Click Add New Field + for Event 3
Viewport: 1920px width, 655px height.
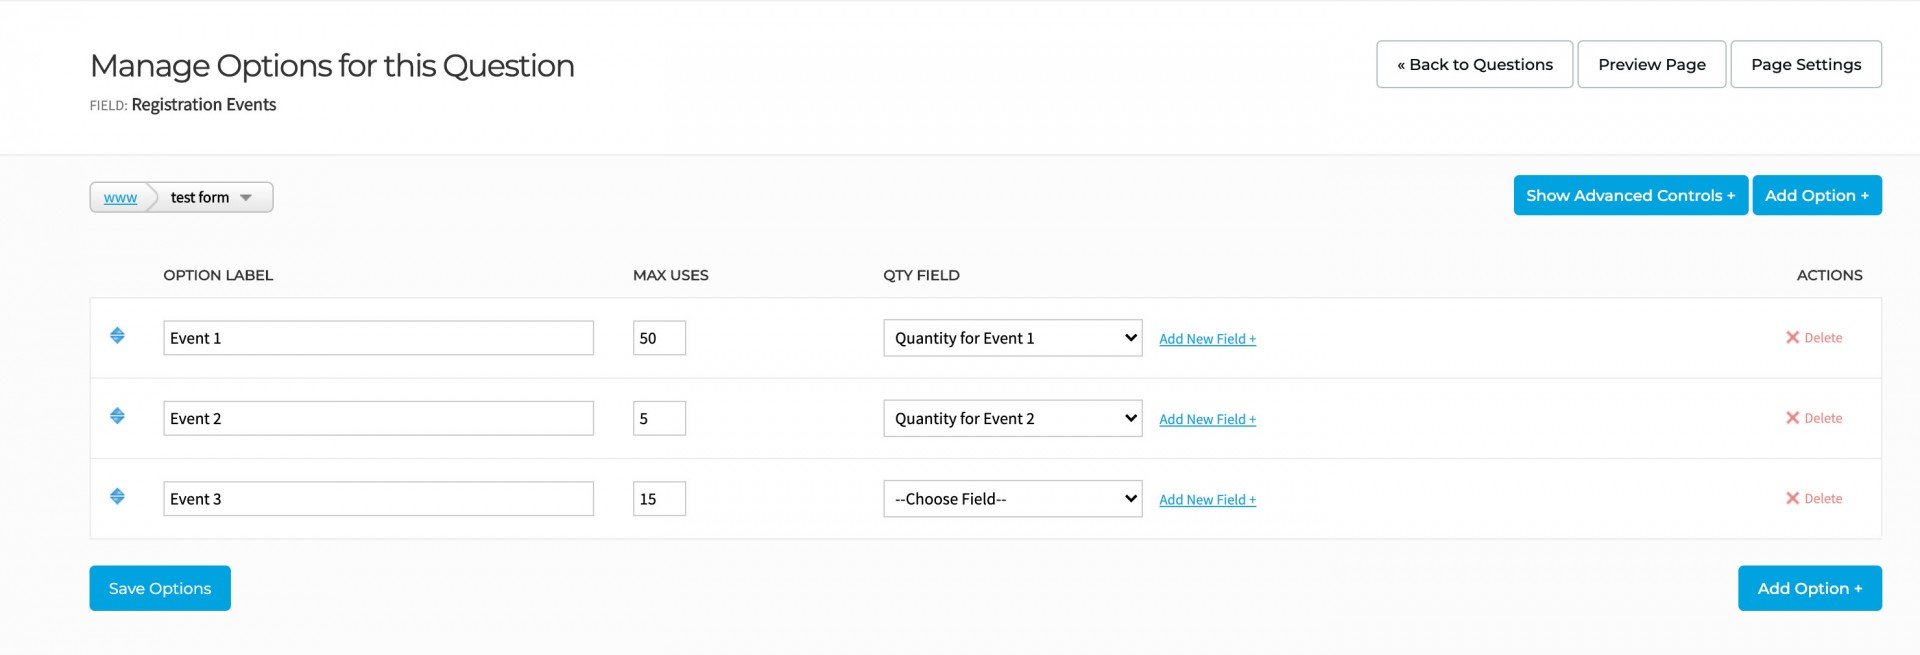(x=1207, y=500)
